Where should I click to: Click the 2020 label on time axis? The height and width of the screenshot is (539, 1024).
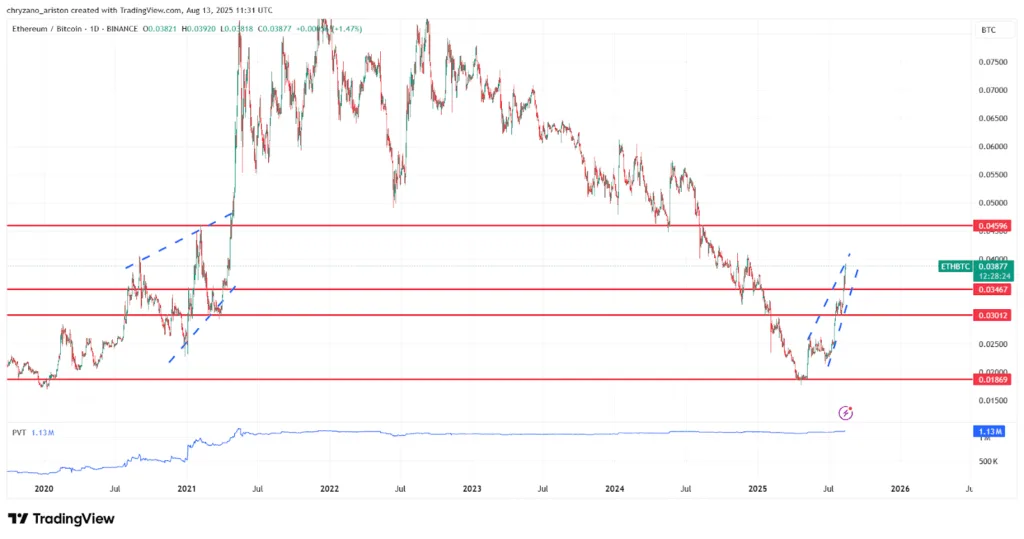pos(44,489)
